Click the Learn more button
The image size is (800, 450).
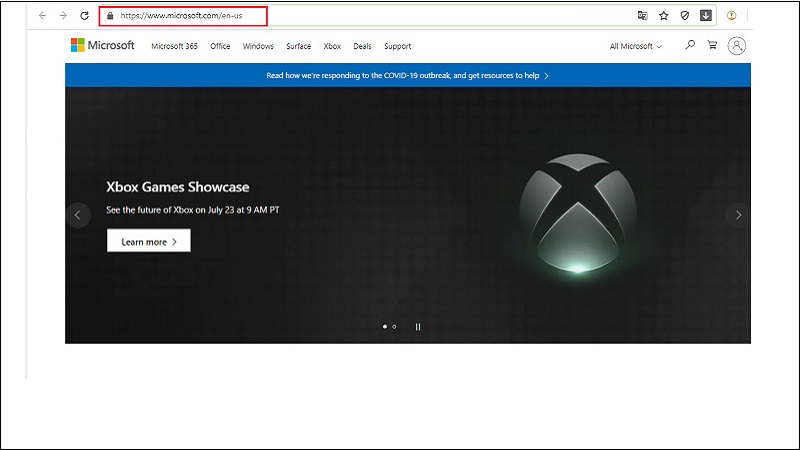(x=148, y=241)
